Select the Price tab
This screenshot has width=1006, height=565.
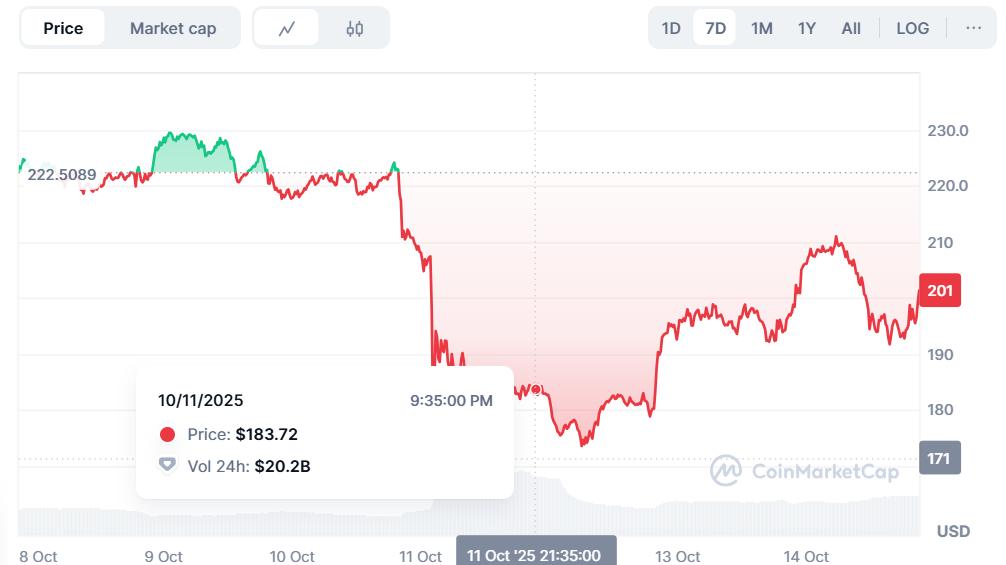[63, 28]
